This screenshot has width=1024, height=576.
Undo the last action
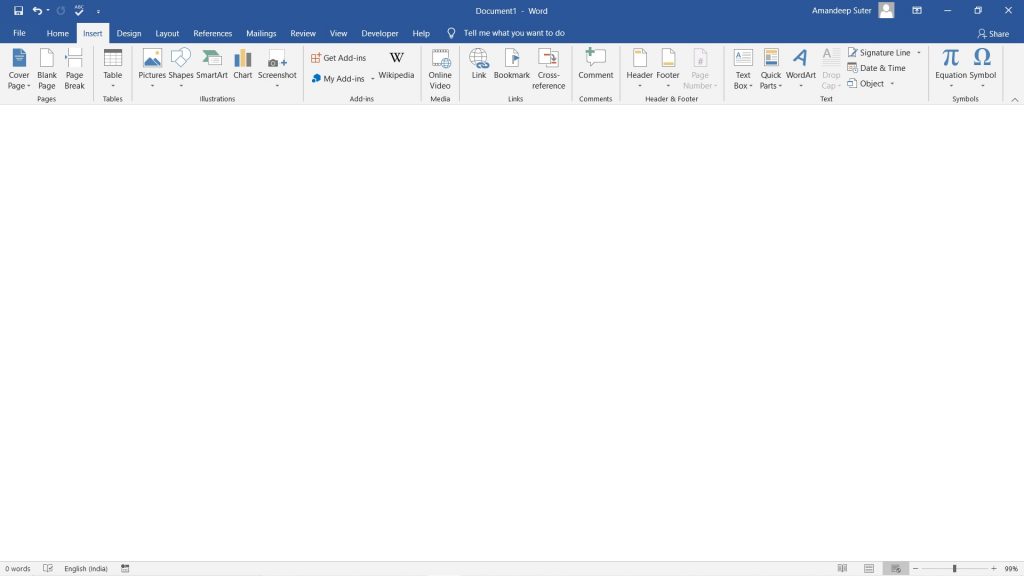tap(37, 10)
